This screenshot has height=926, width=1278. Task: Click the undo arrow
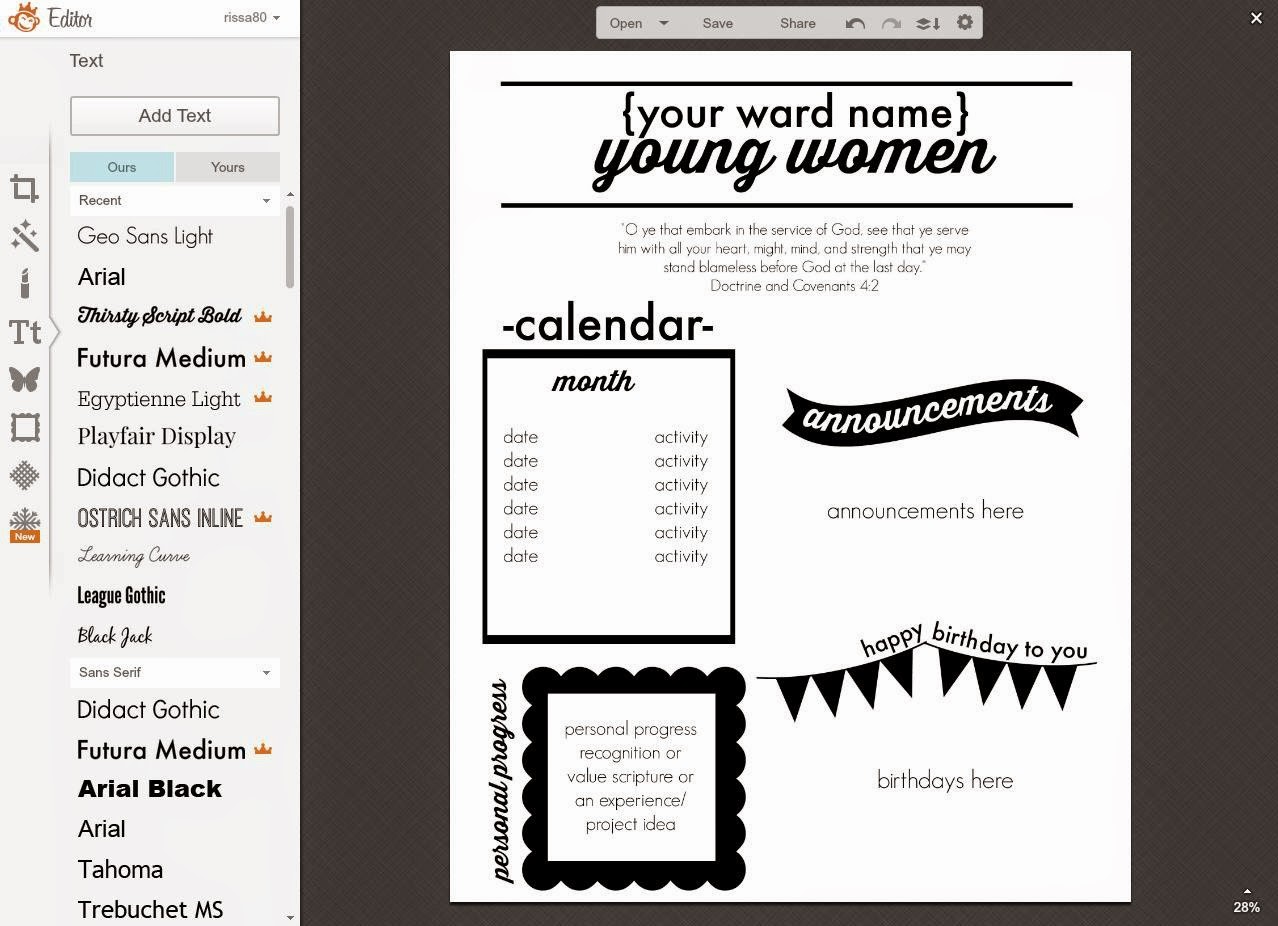(x=855, y=23)
